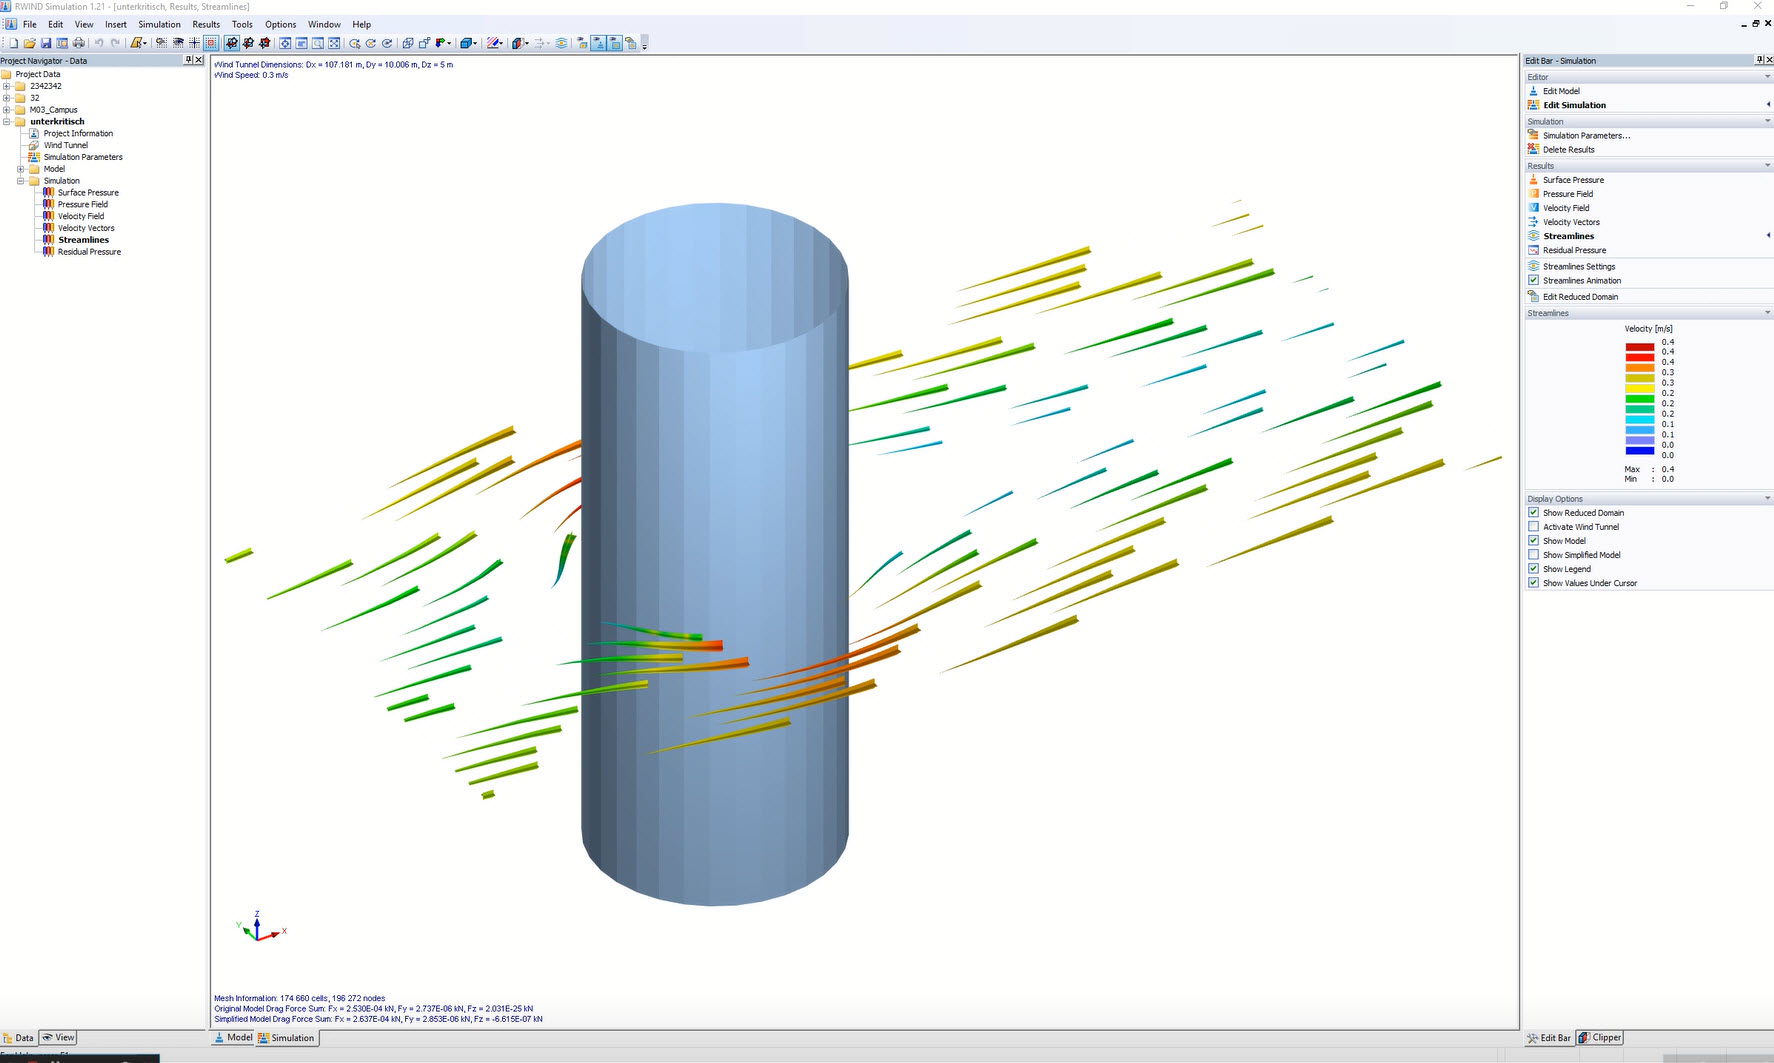The image size is (1774, 1063).
Task: Open the Simulation menu
Action: tap(159, 24)
